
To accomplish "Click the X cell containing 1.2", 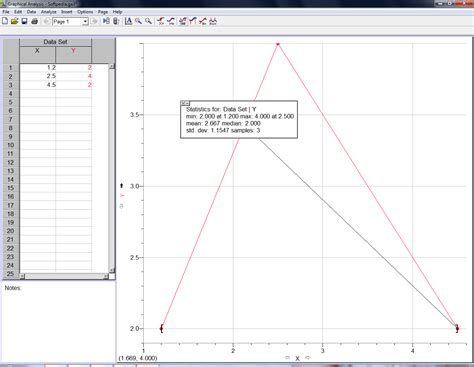I will (x=38, y=68).
